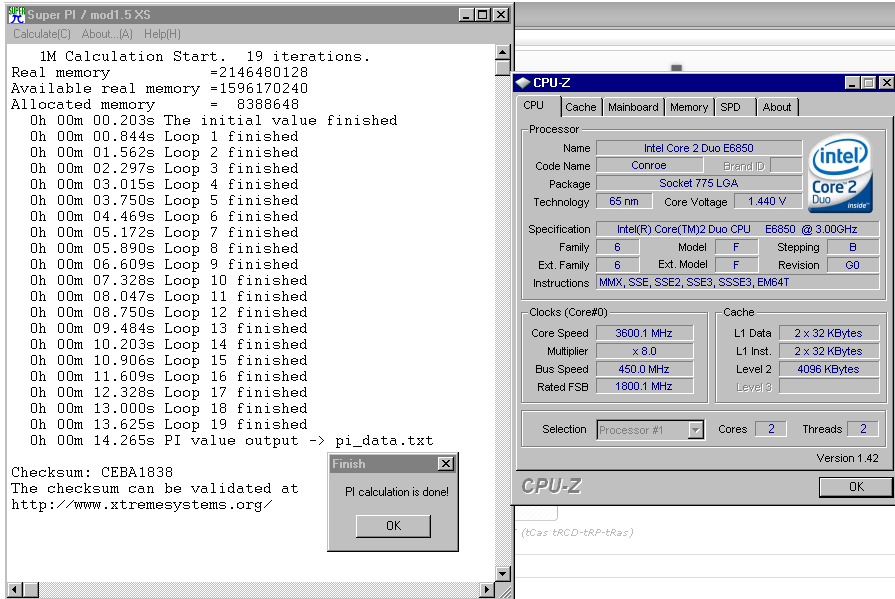Screen dimensions: 895x599
Task: Click the Bus Speed value '450.0 MHz'
Action: pyautogui.click(x=644, y=369)
